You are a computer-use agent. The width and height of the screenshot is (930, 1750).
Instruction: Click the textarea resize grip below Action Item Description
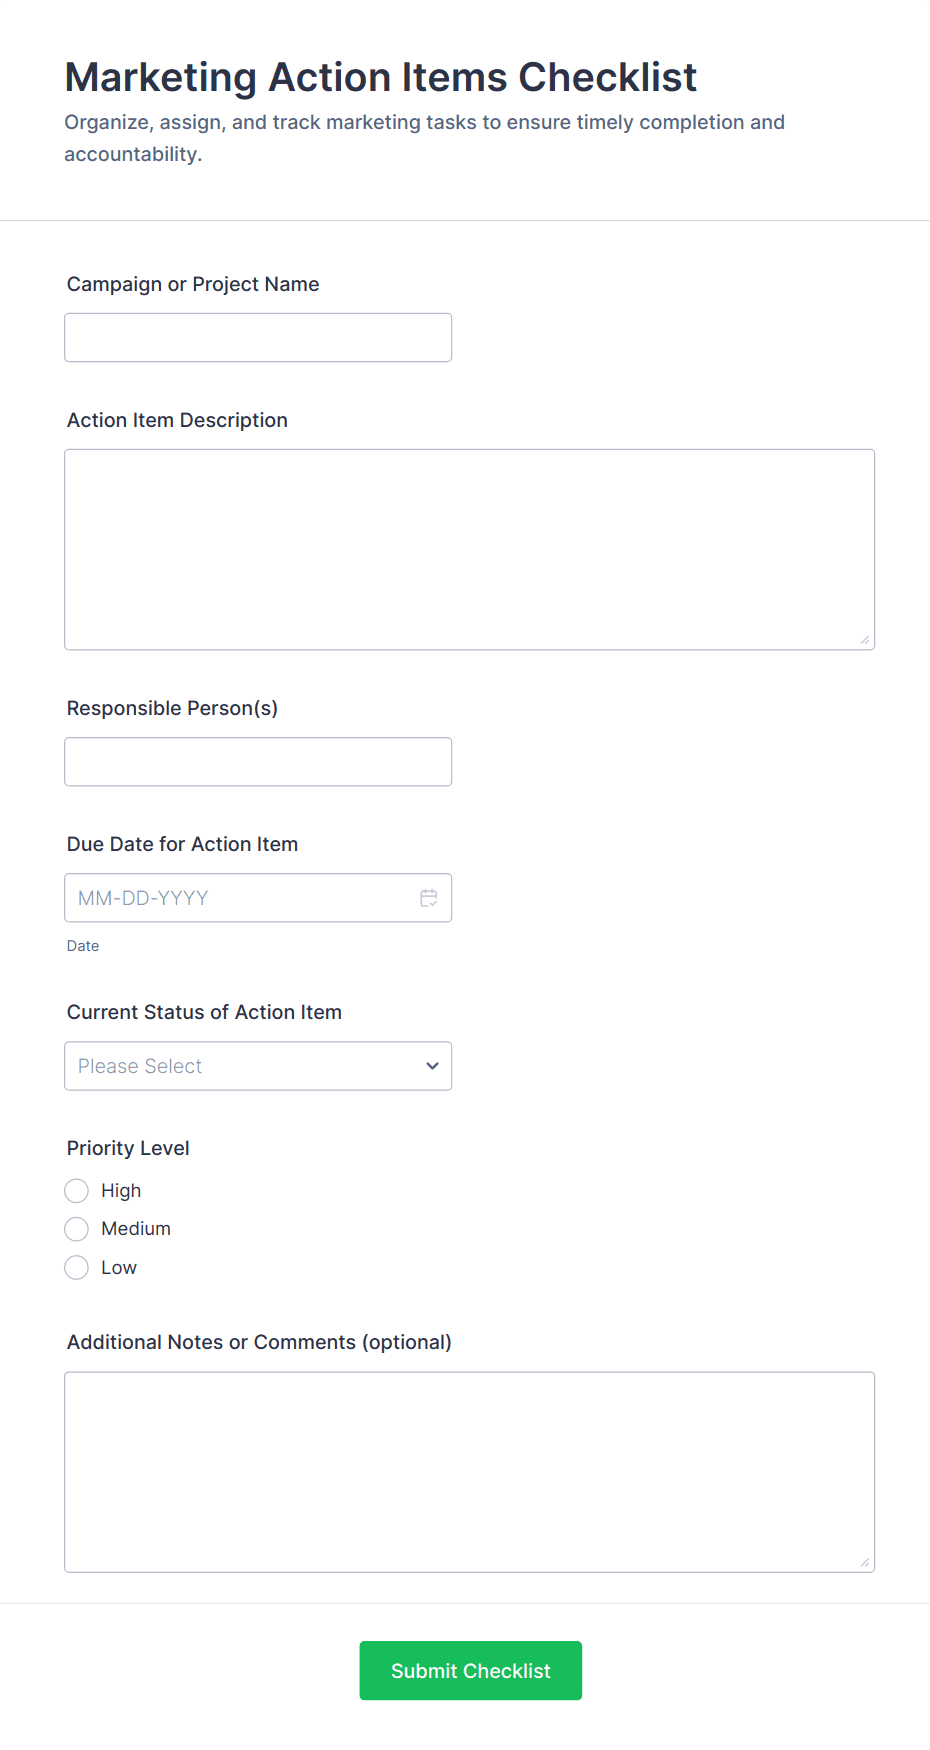pos(866,641)
